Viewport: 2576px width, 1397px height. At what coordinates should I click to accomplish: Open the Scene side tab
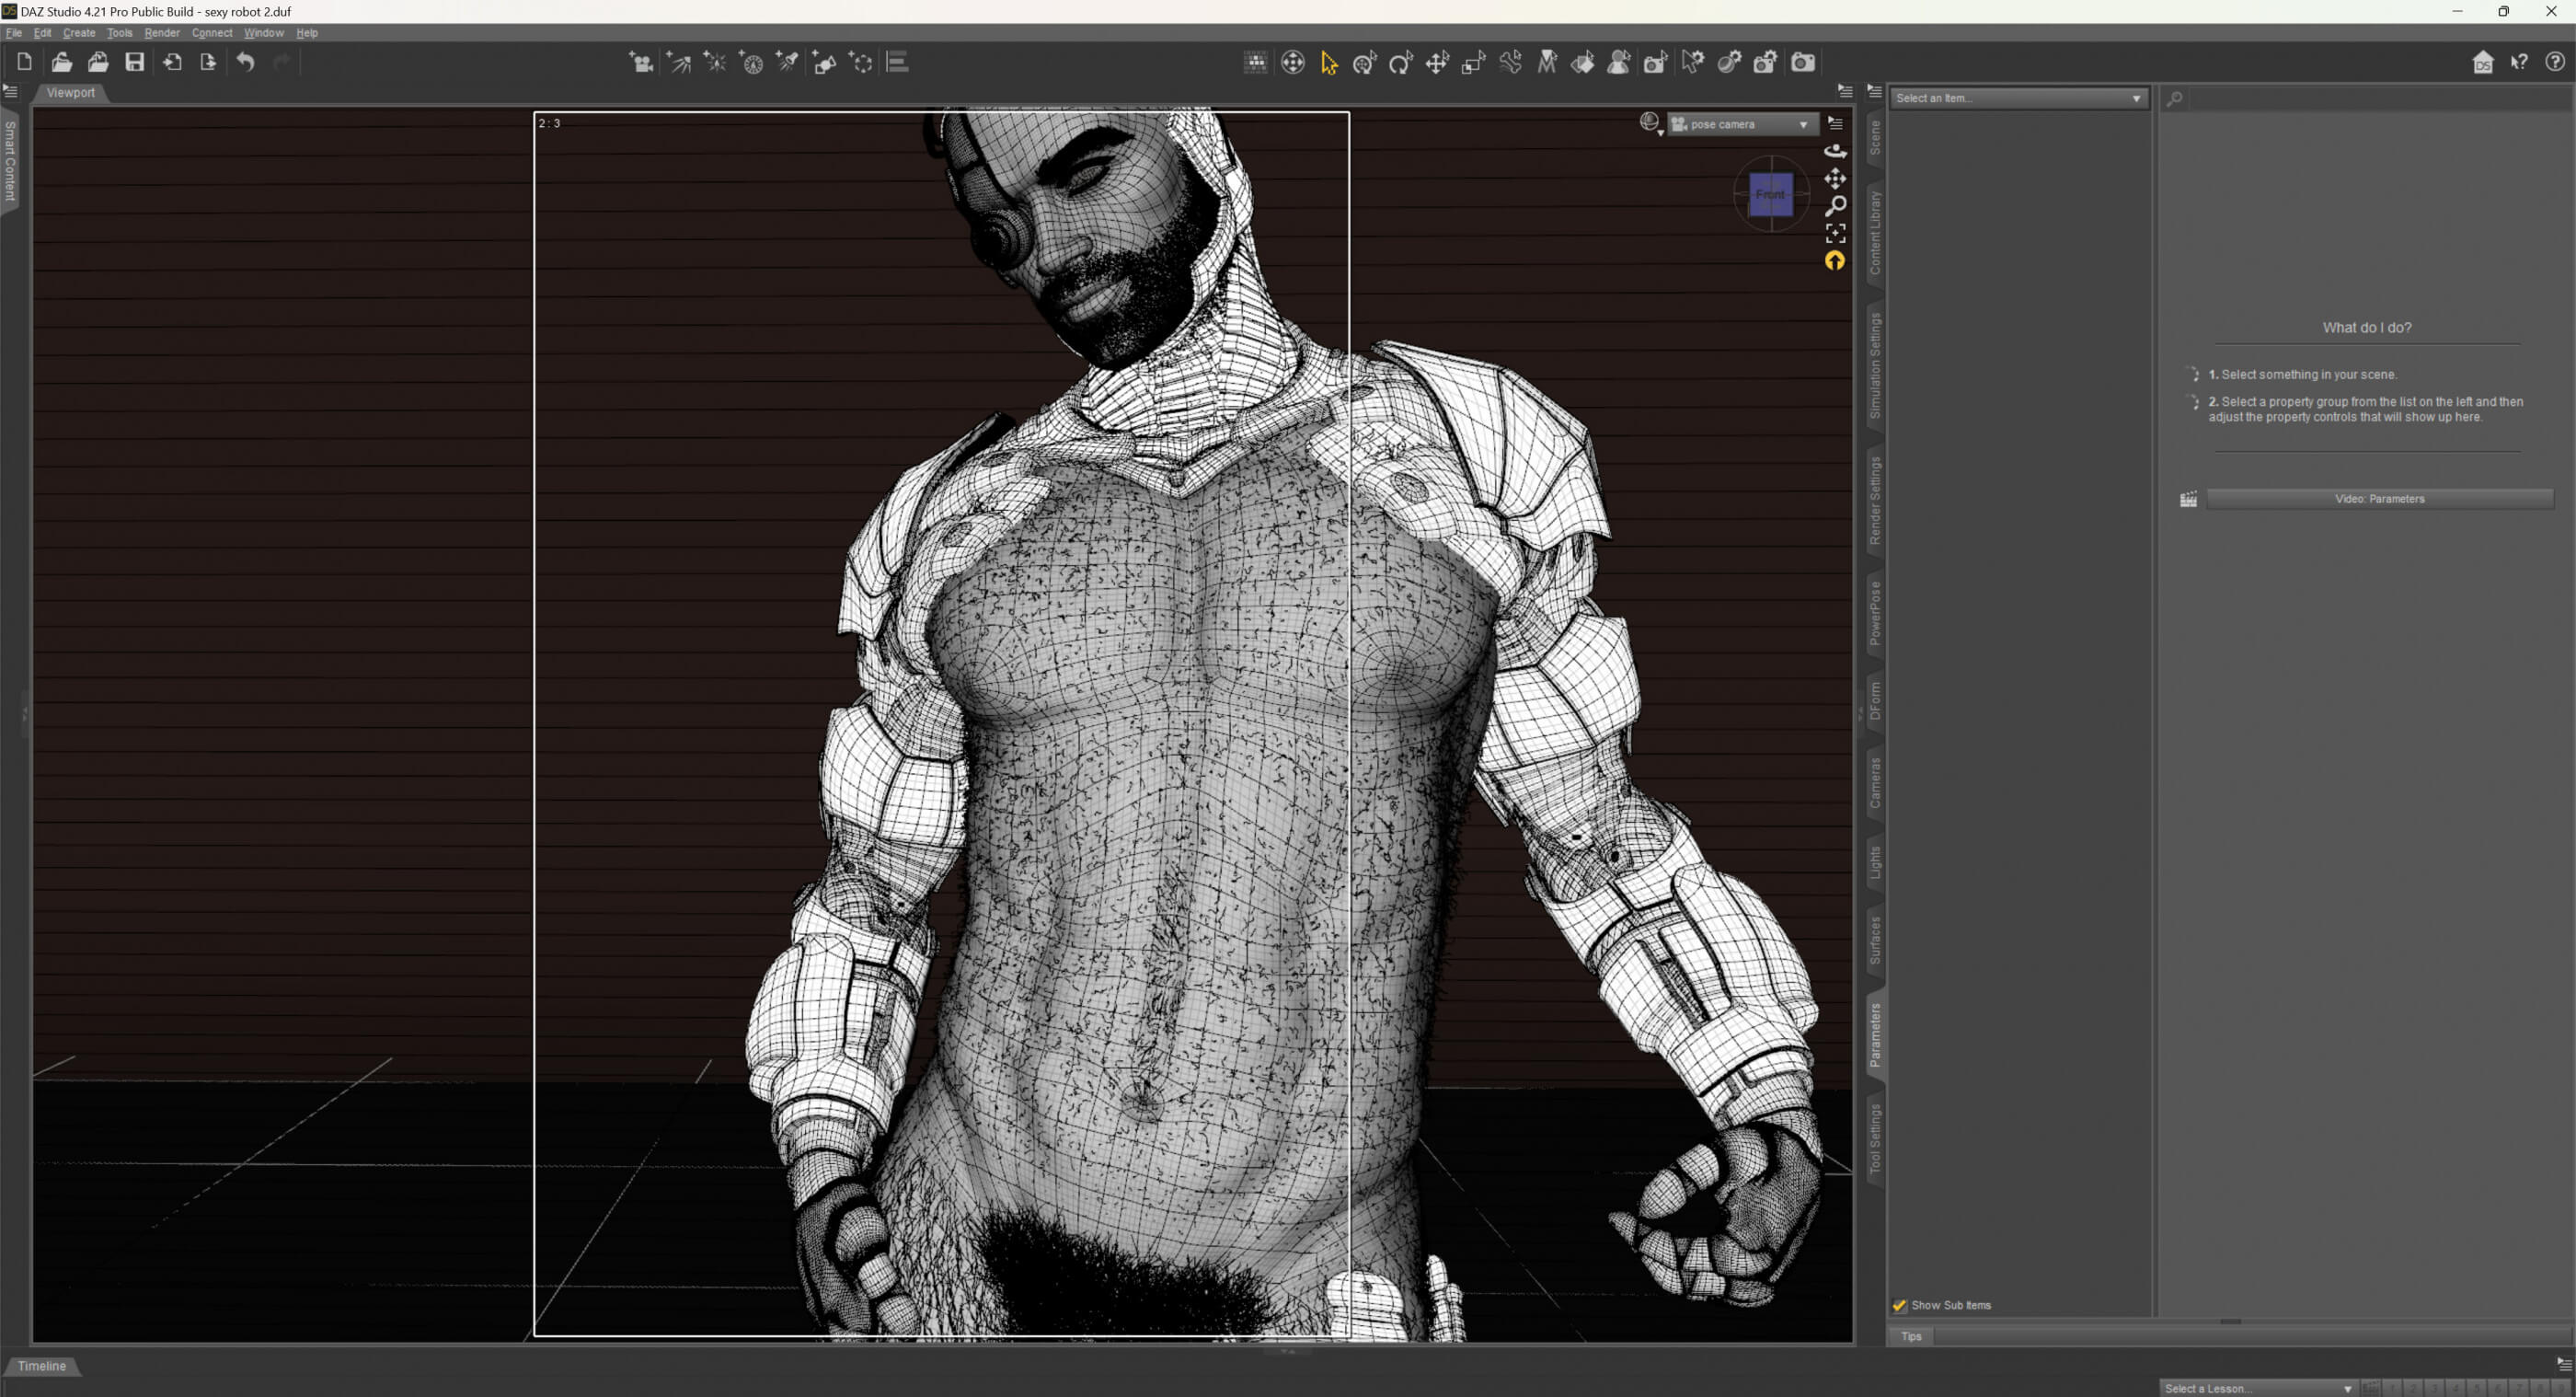click(x=1875, y=137)
